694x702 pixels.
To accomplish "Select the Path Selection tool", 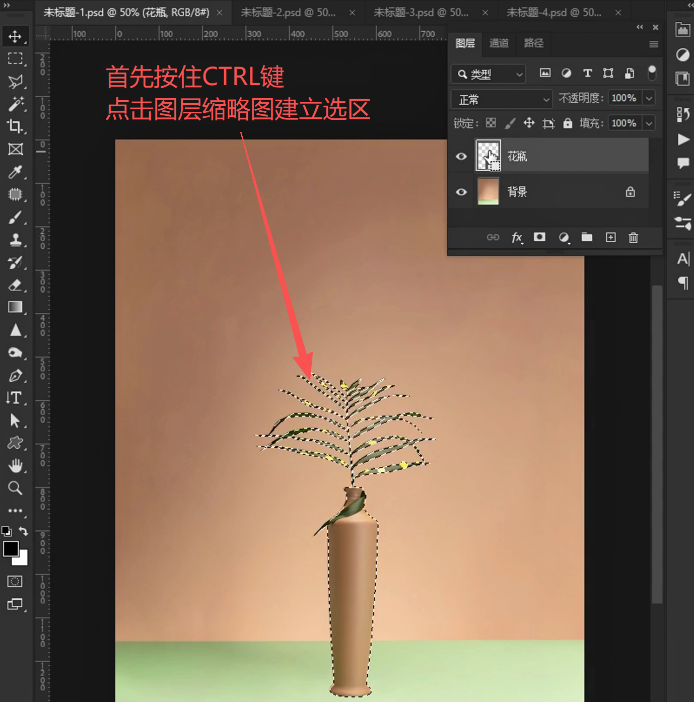I will [15, 421].
